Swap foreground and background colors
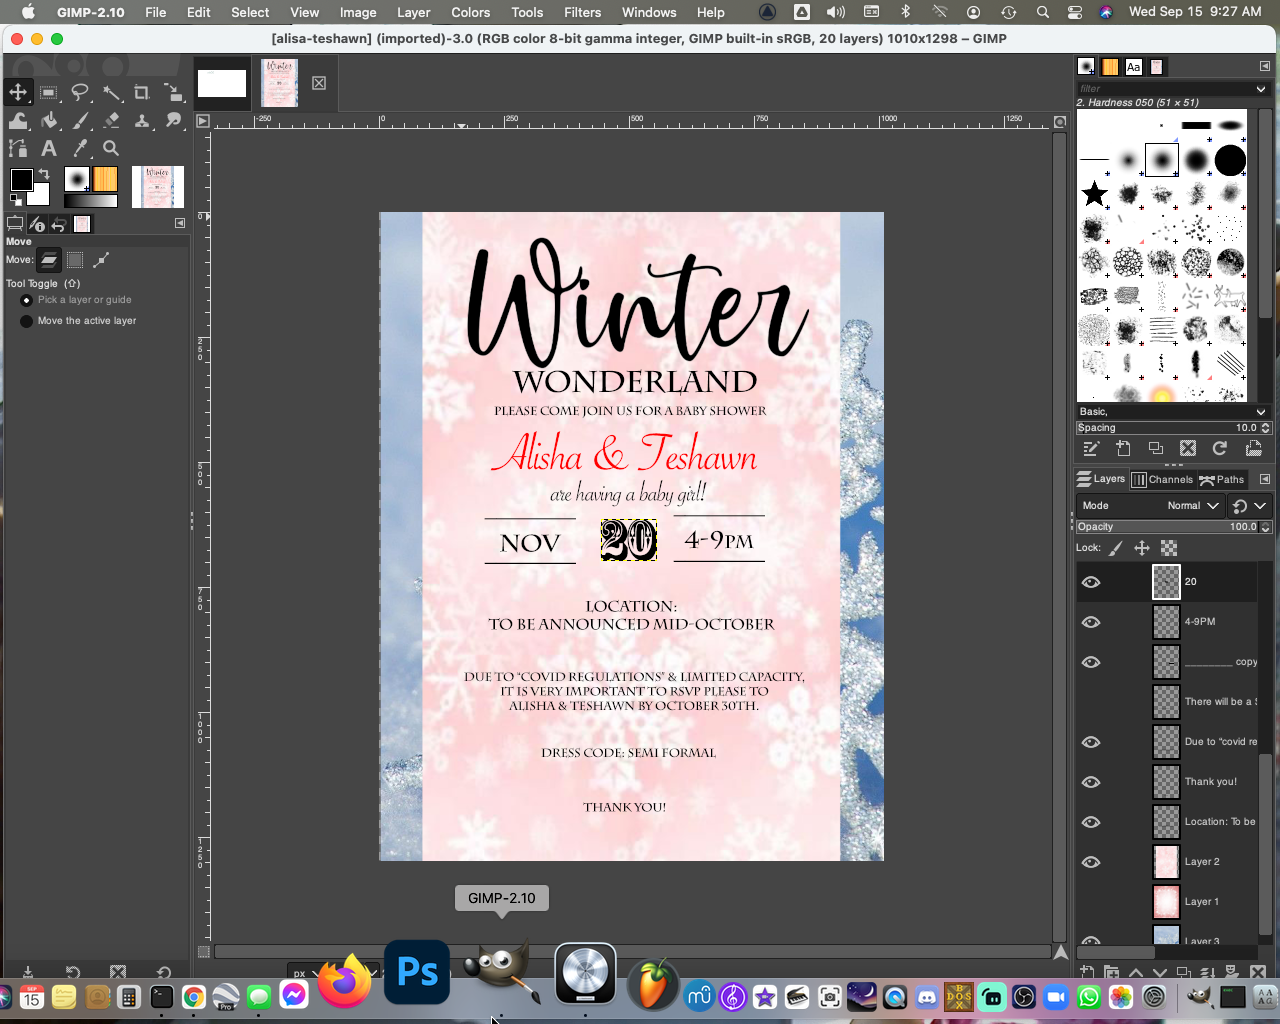1280x1024 pixels. click(43, 174)
